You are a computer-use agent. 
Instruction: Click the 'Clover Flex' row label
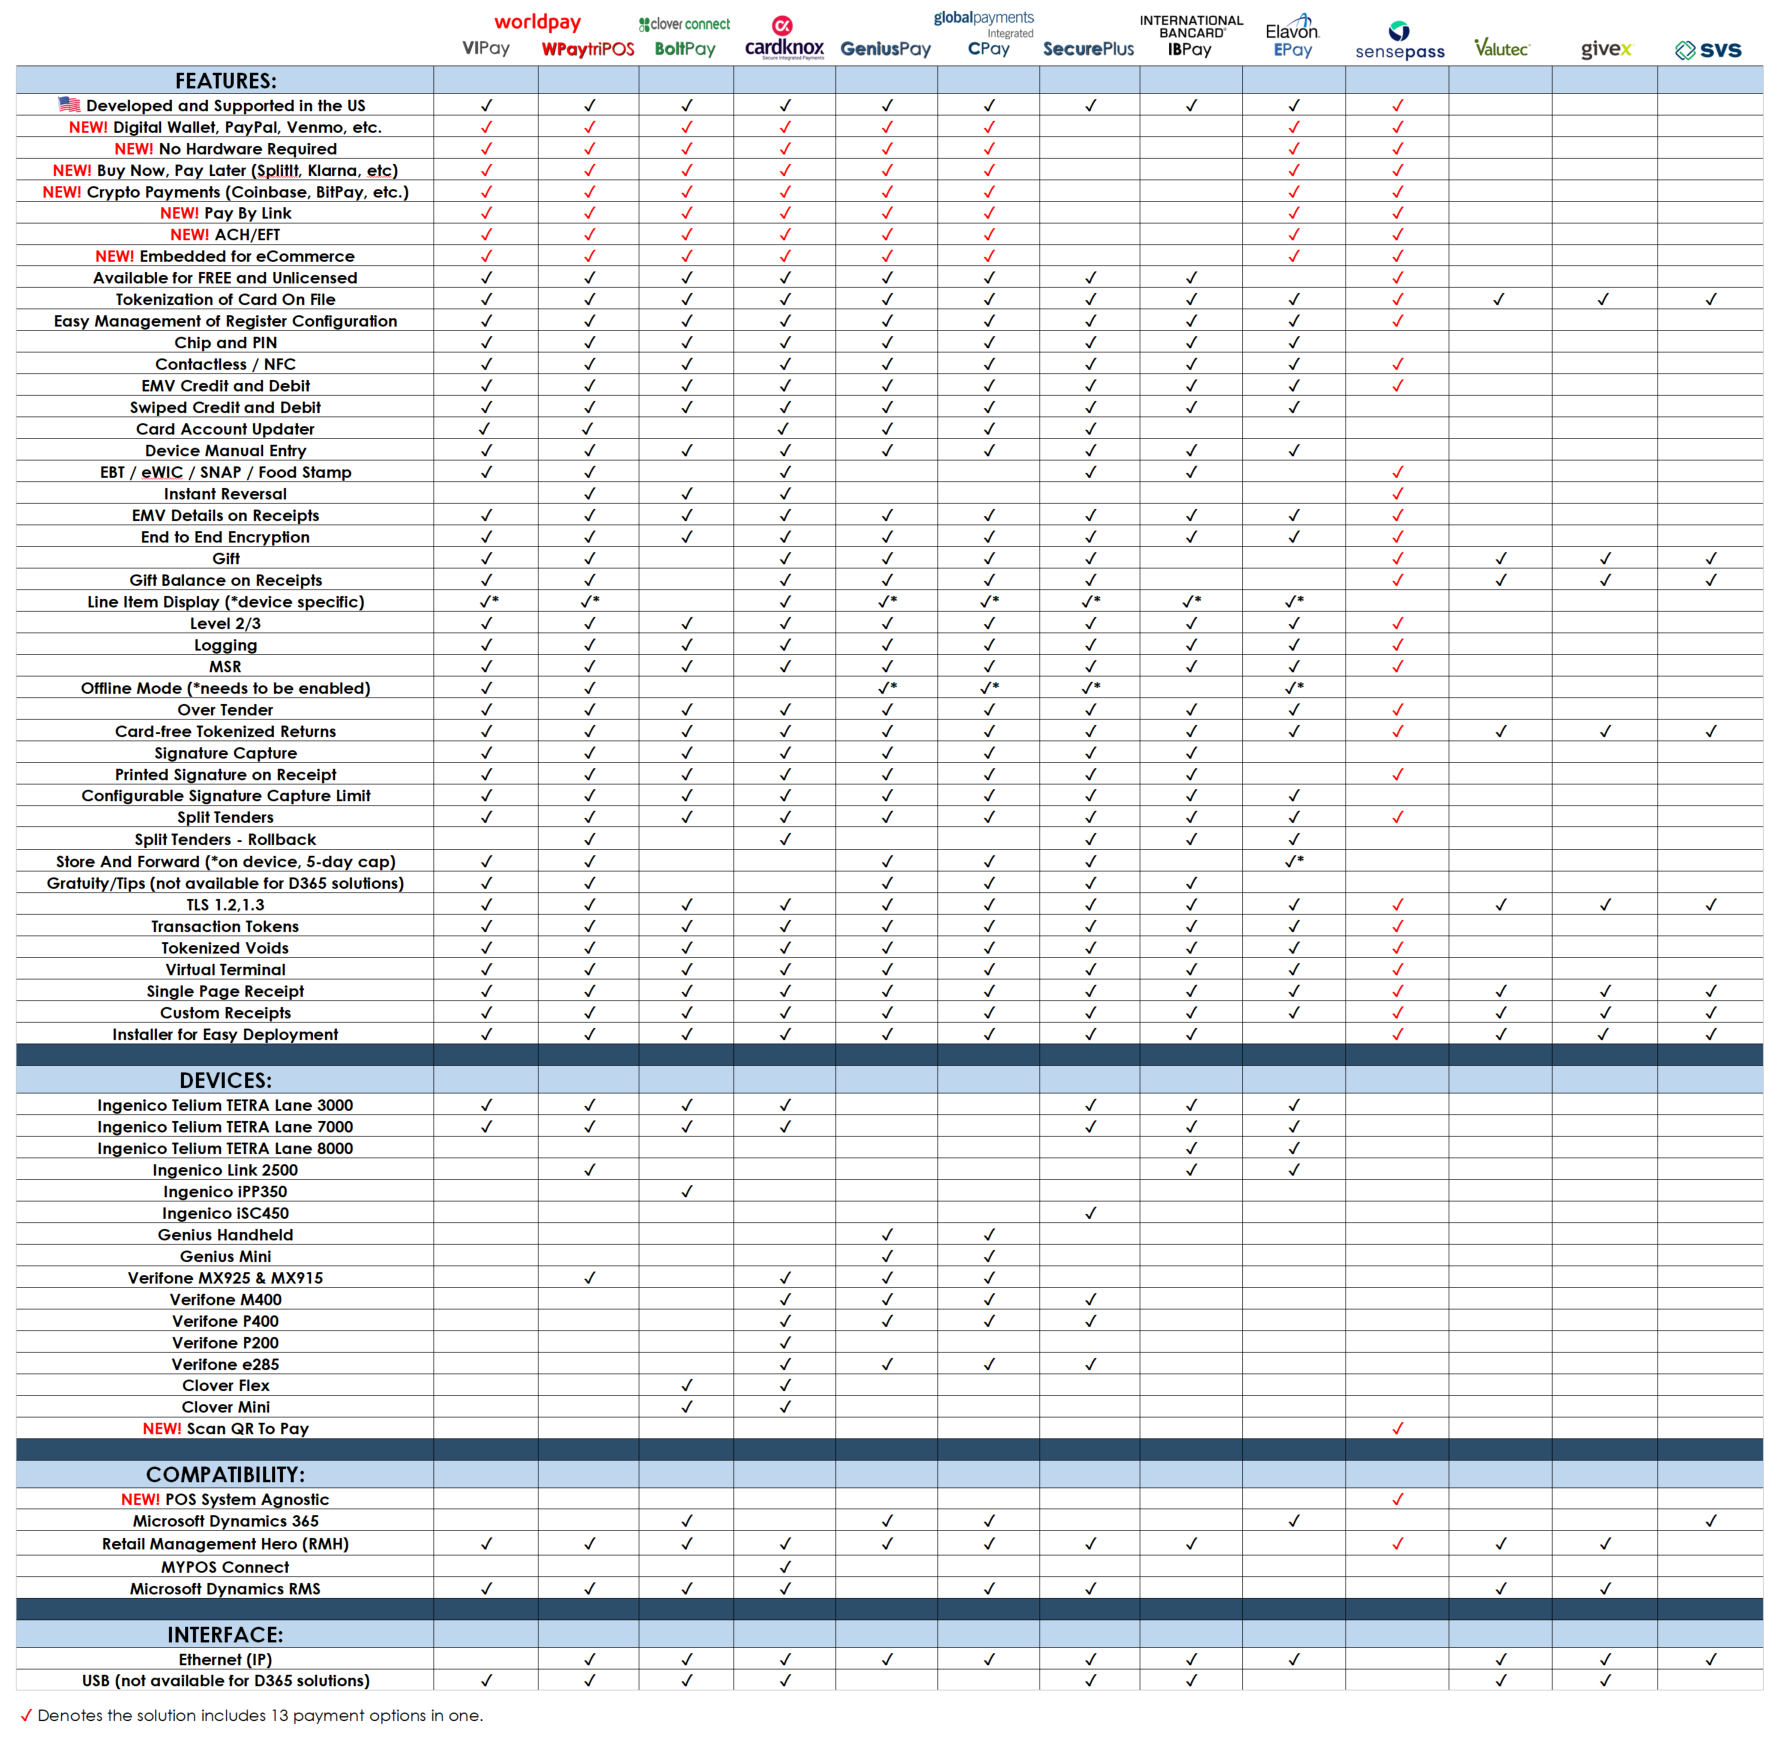click(x=226, y=1385)
